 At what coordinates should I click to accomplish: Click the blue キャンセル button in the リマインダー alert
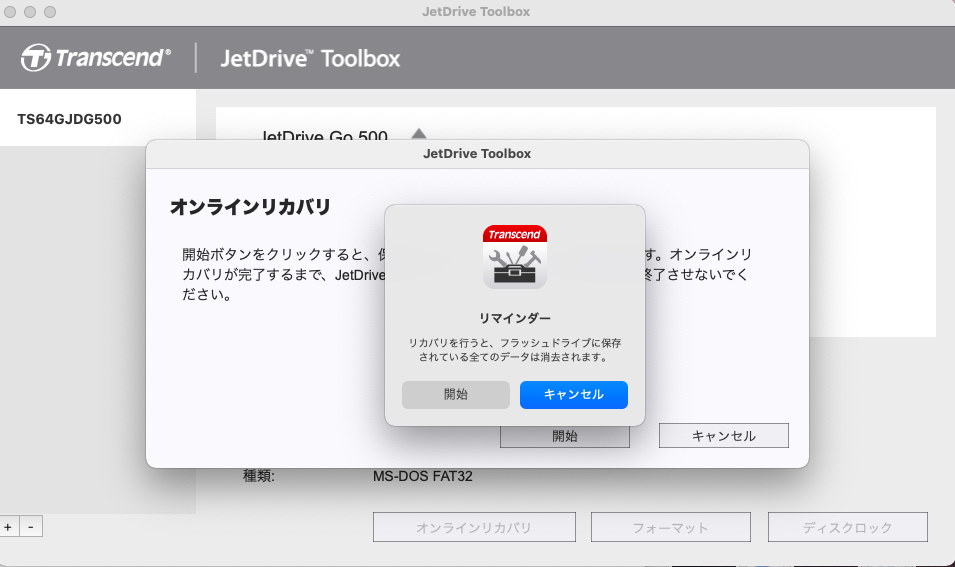(574, 395)
